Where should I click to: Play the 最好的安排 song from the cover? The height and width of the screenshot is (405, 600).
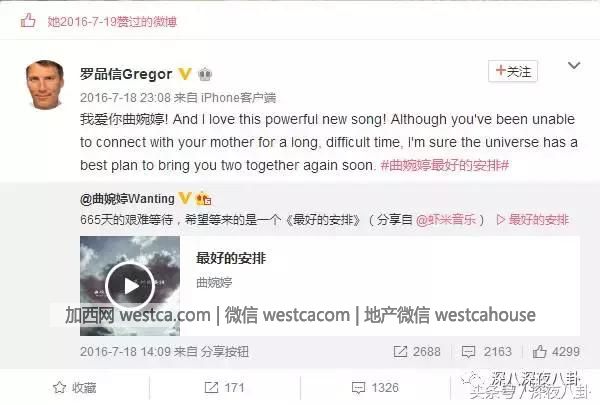tap(130, 286)
